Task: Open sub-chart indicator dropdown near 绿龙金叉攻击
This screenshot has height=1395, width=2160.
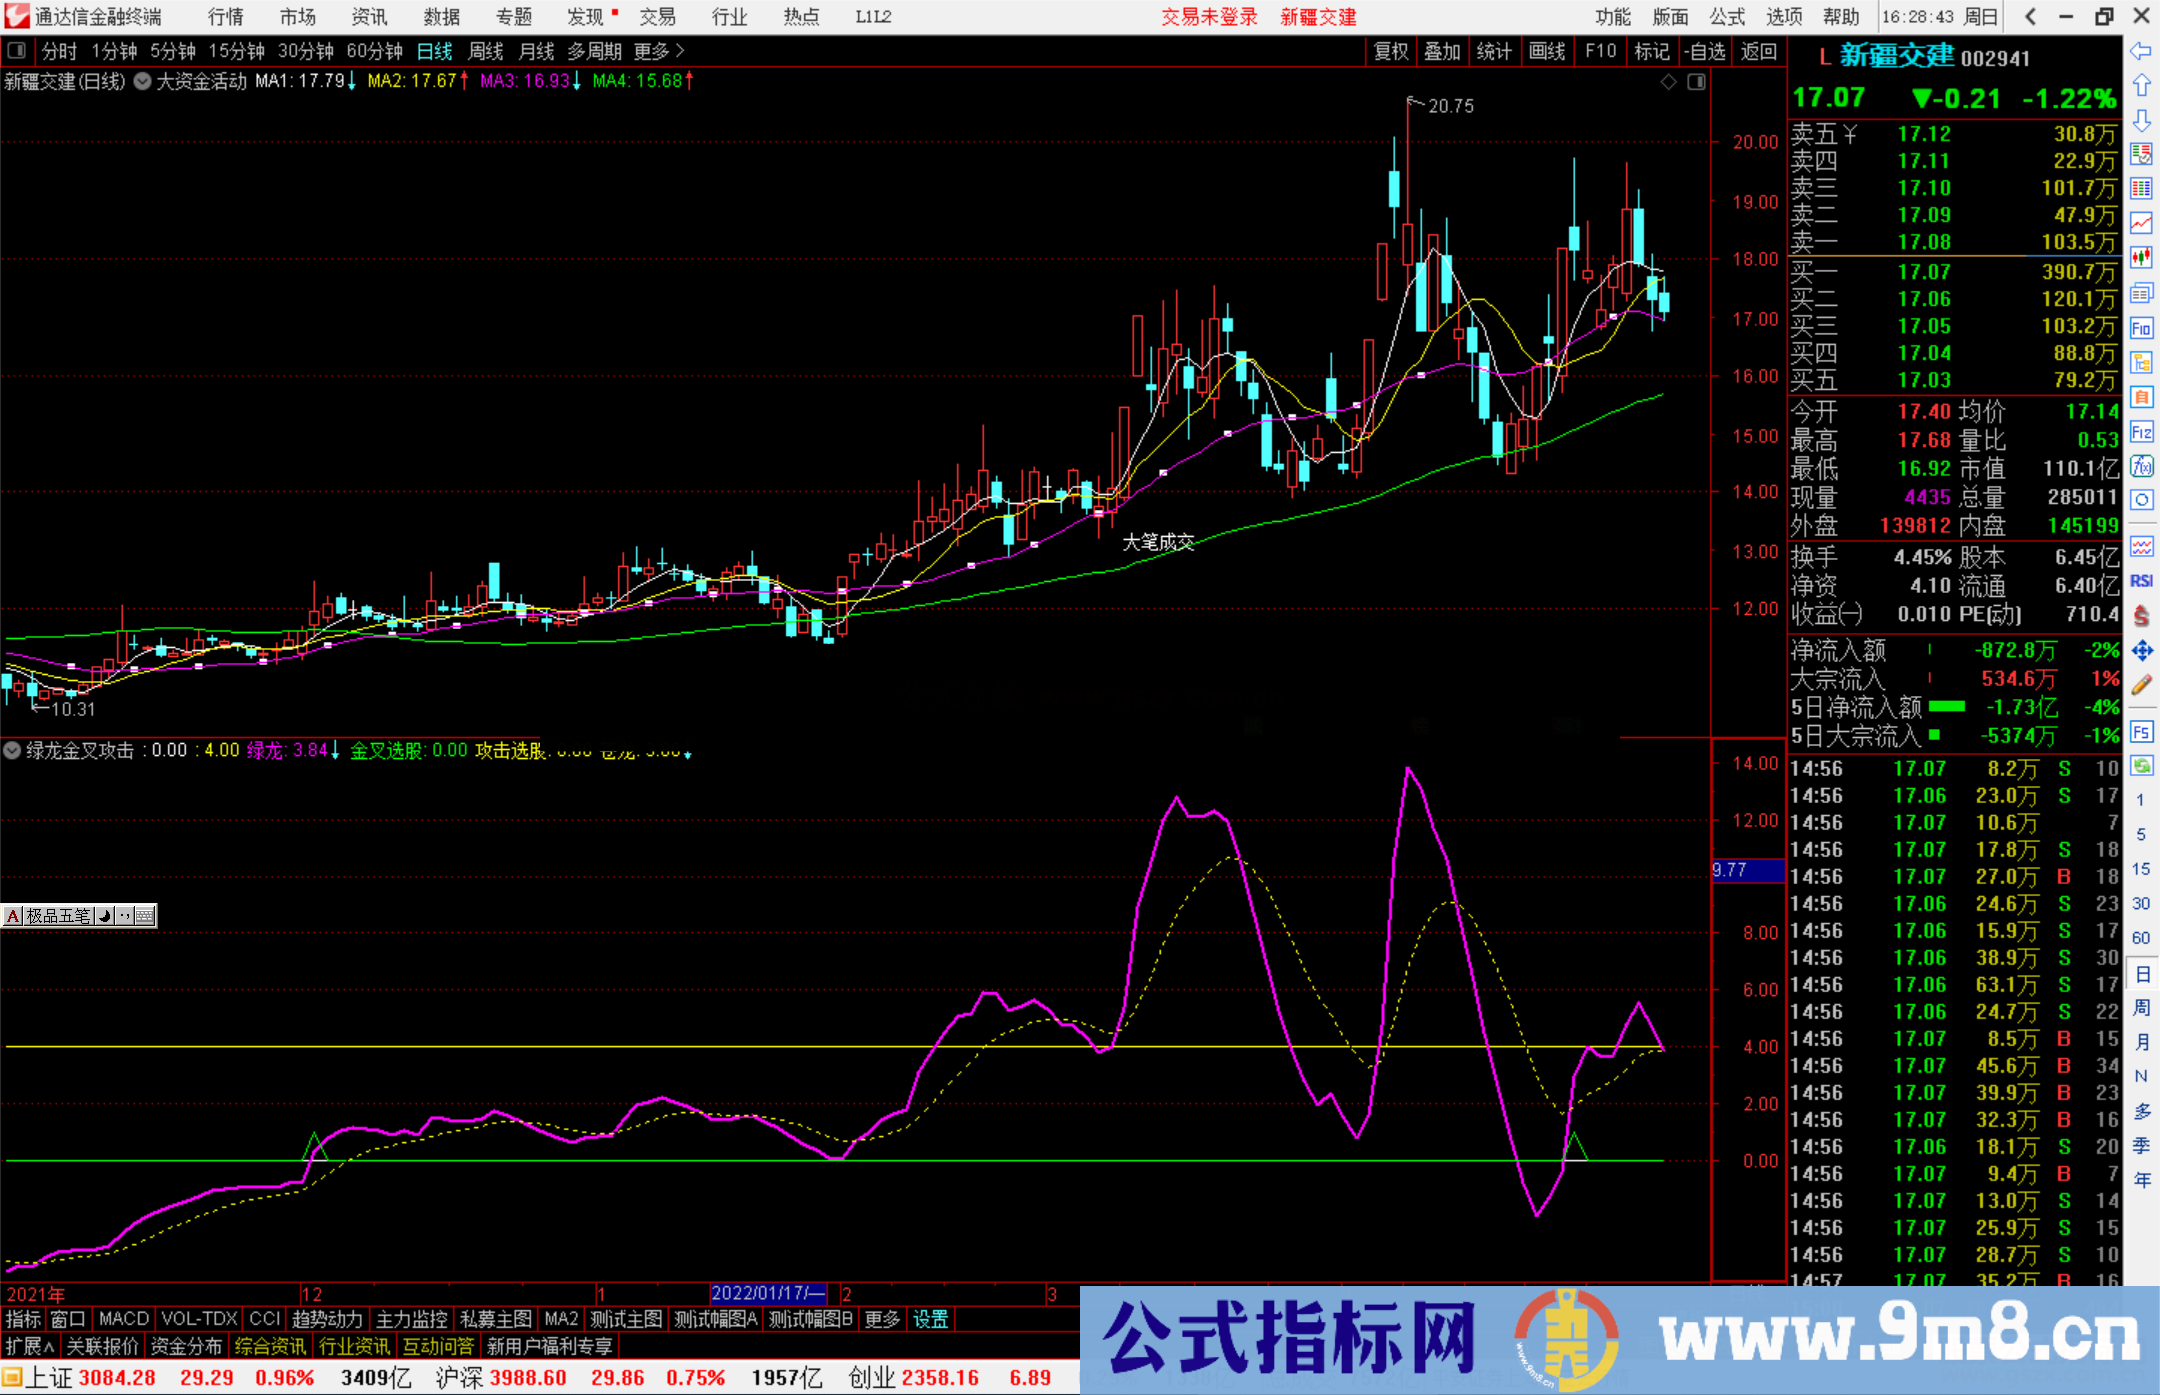Action: [x=12, y=750]
